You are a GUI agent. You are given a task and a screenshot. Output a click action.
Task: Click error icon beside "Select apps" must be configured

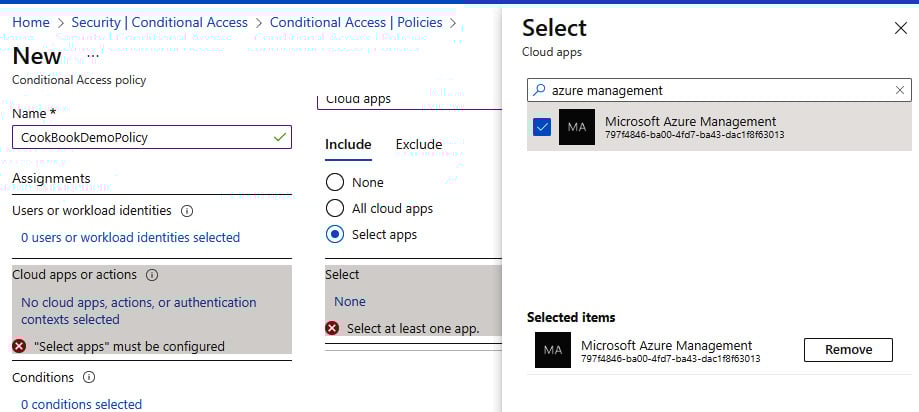[x=19, y=346]
